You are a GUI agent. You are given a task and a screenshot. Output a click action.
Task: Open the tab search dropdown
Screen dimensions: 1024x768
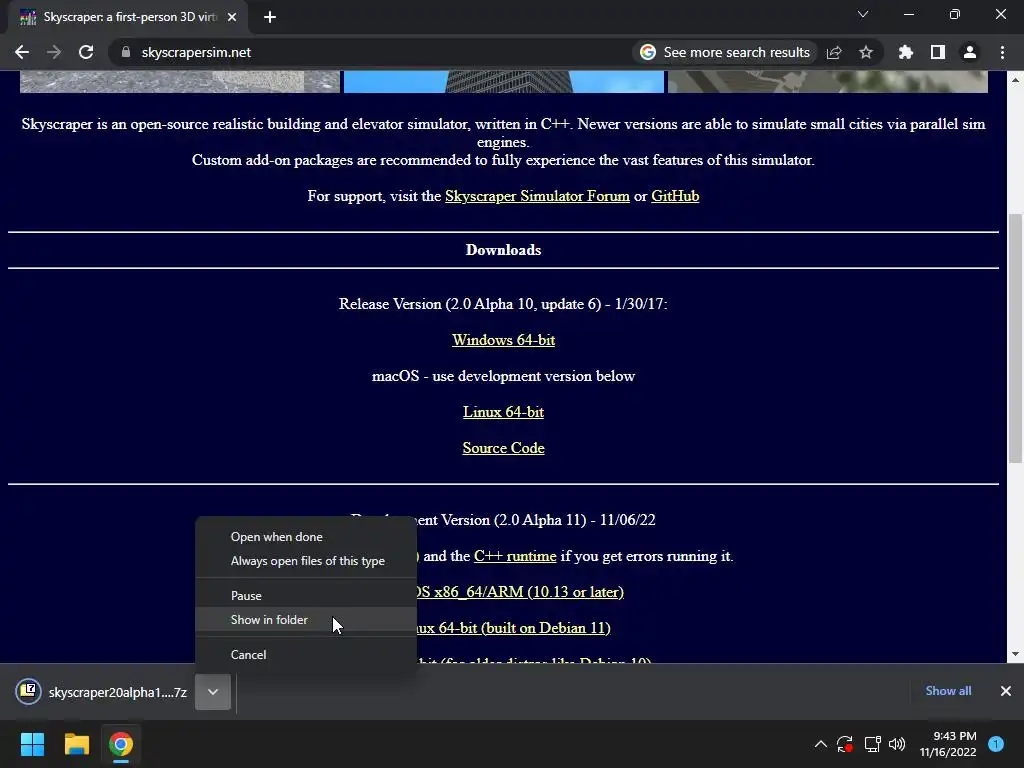(x=863, y=14)
